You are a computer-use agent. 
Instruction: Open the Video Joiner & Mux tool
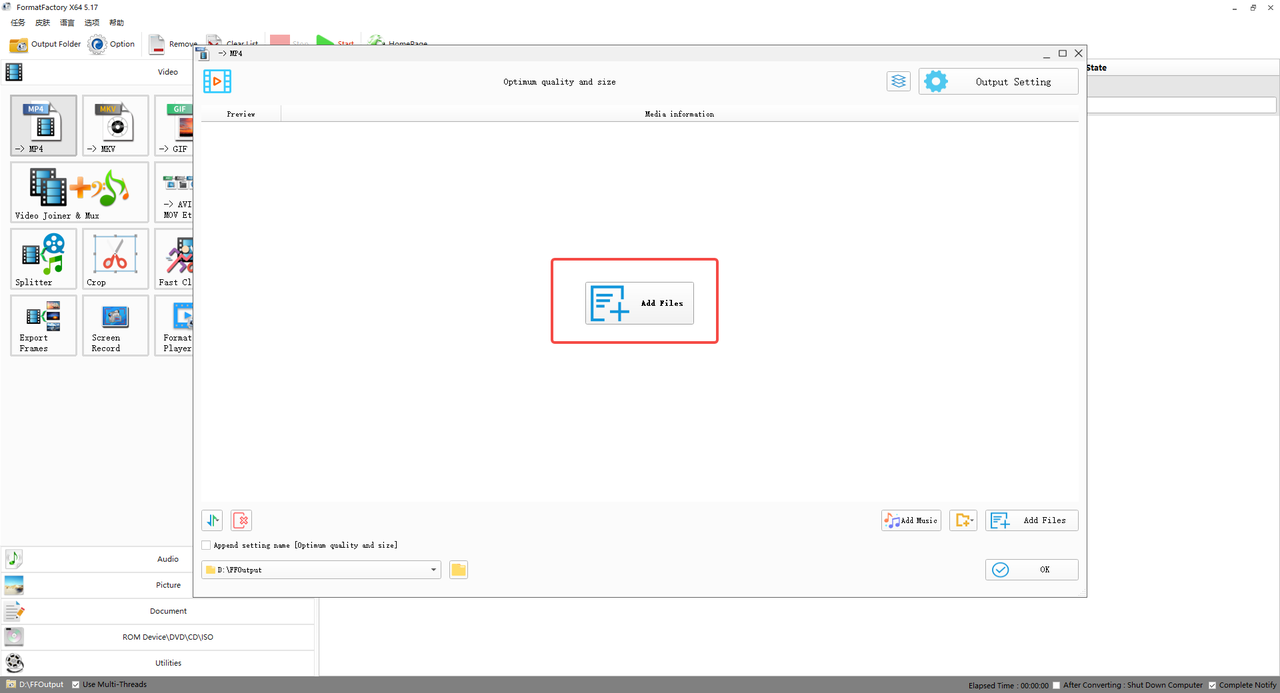click(x=80, y=192)
